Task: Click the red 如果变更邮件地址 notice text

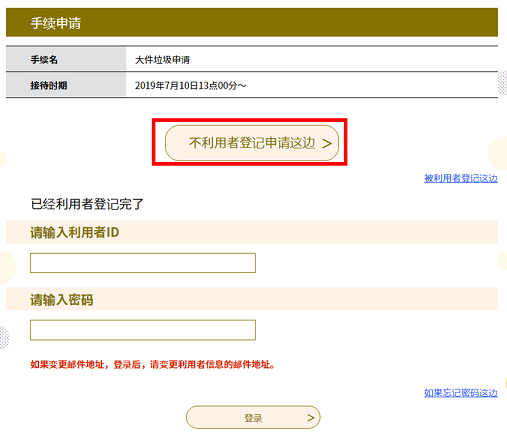Action: [x=153, y=365]
